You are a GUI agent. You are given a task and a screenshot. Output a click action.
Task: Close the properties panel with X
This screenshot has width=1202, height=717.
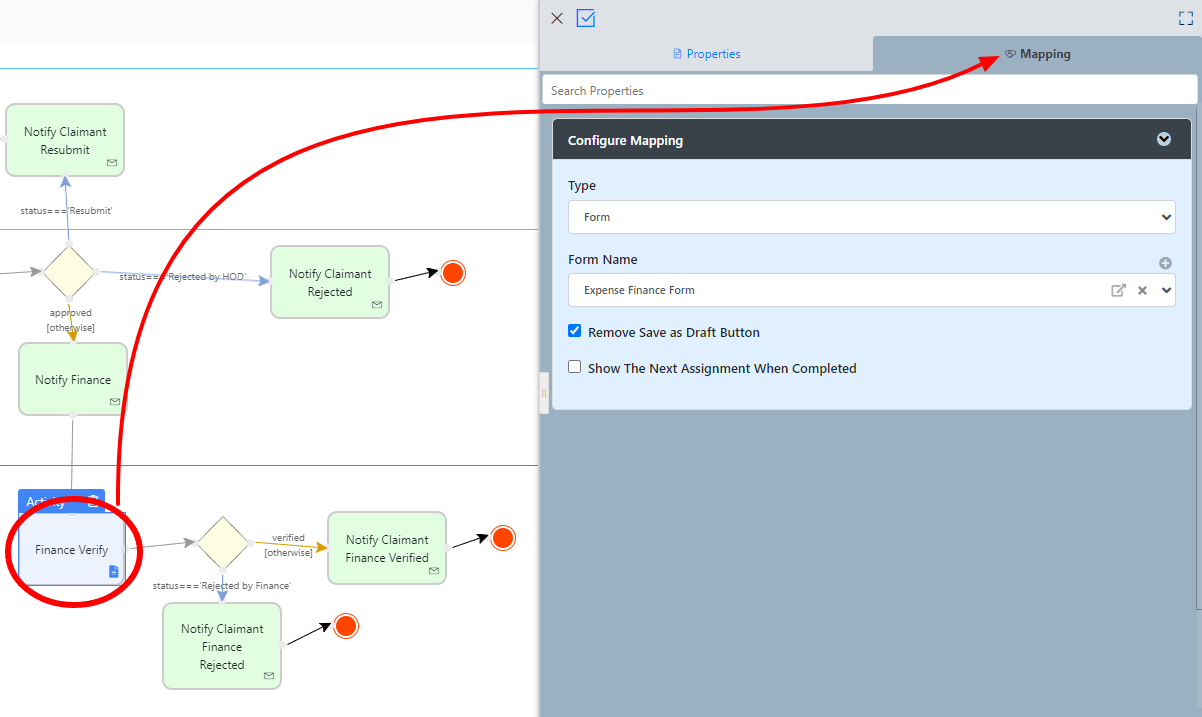[557, 18]
